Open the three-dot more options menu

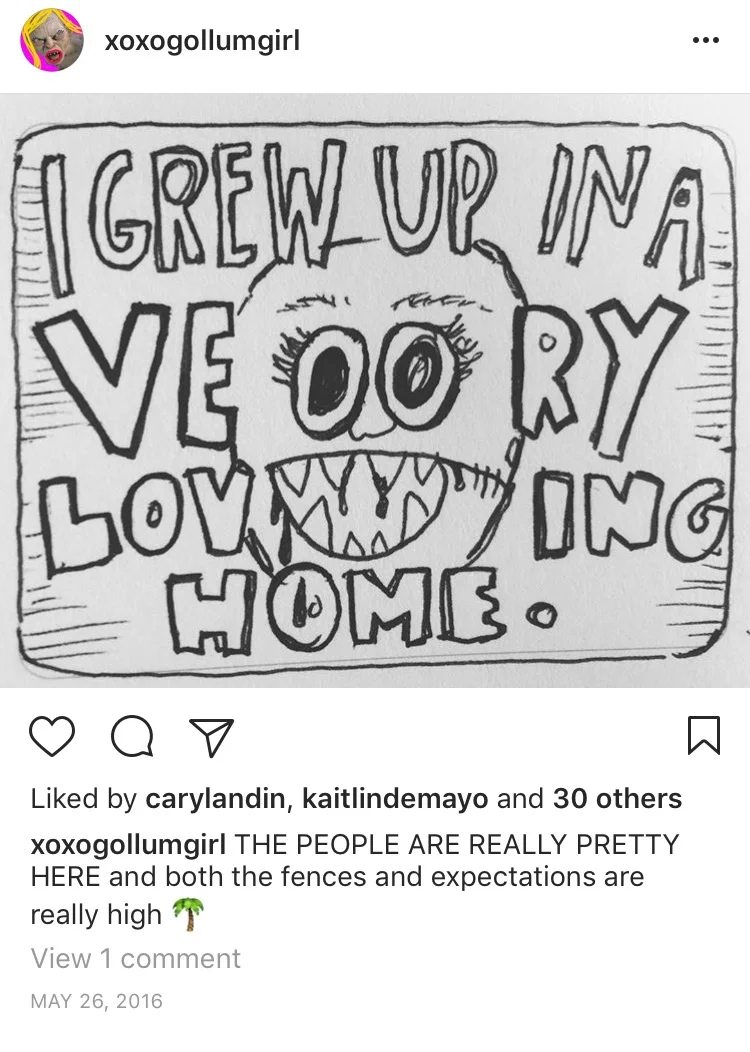pyautogui.click(x=706, y=40)
